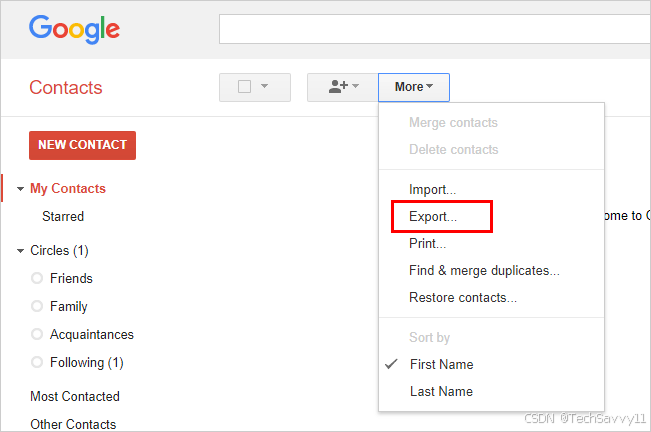
Task: Open the Friends circle
Action: point(71,278)
